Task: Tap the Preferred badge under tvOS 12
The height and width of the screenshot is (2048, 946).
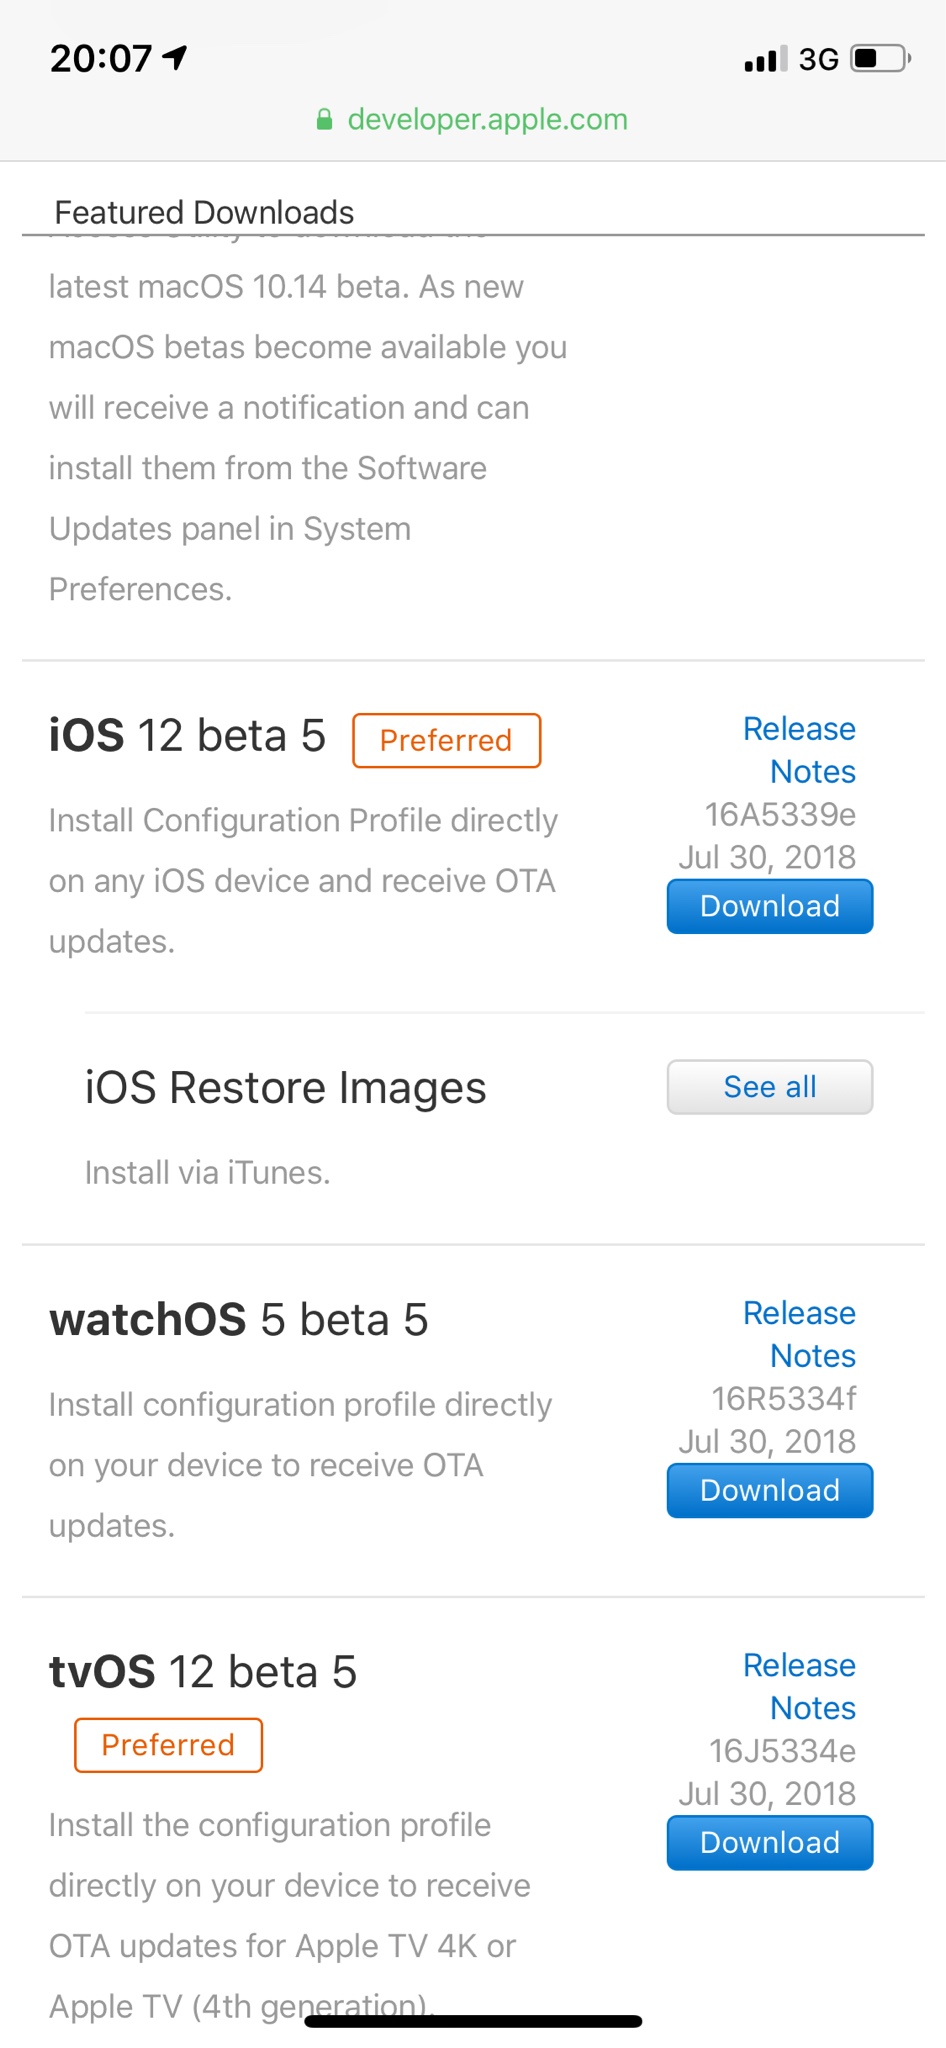Action: (x=168, y=1745)
